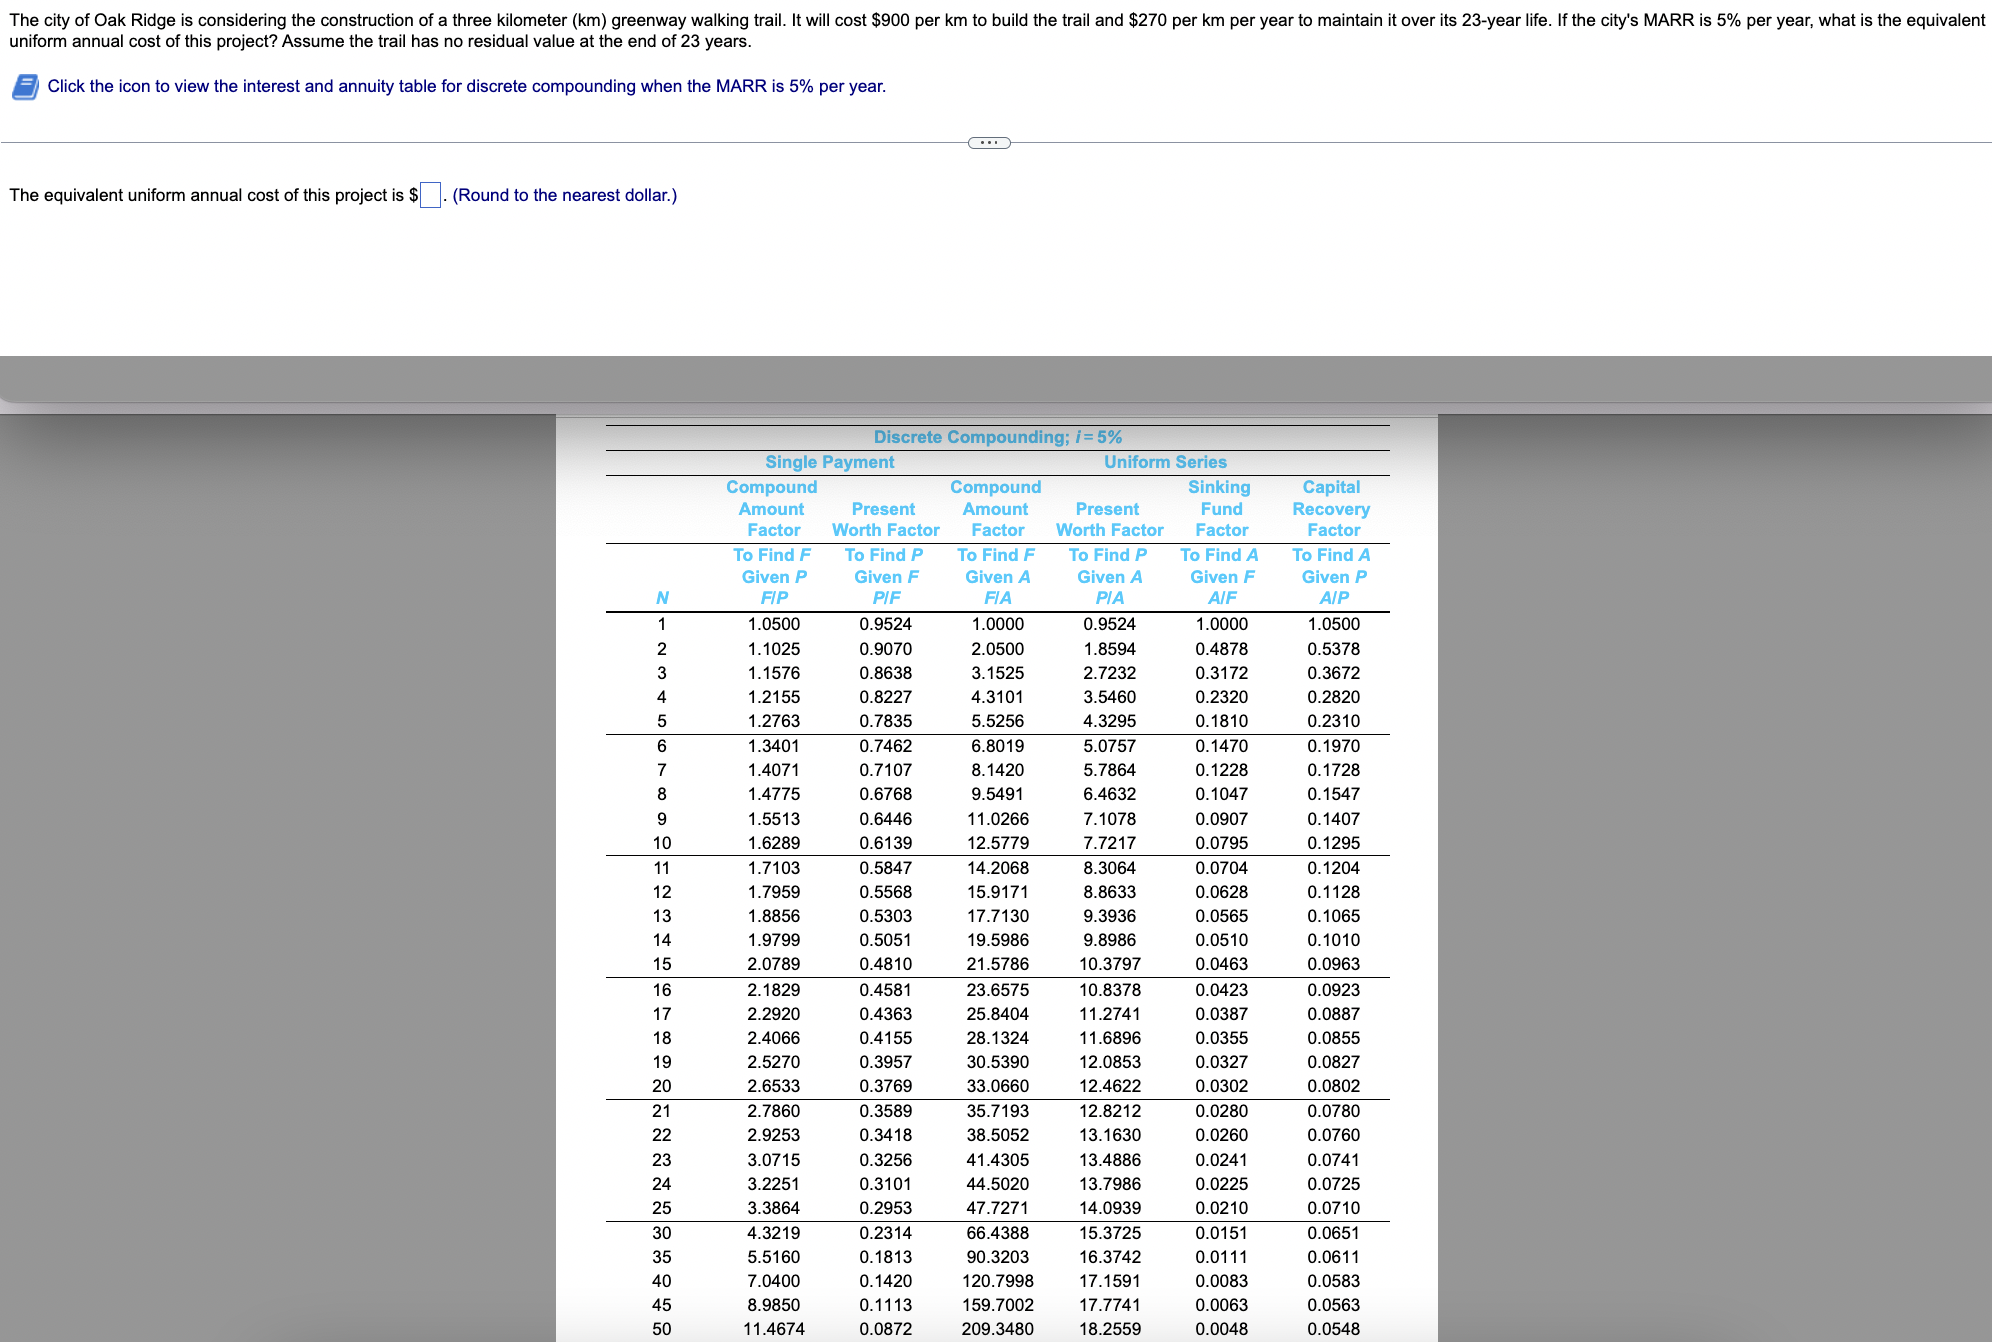The image size is (1992, 1342).
Task: Click the A/P value 0.0548 for N=50
Action: pos(1333,1329)
